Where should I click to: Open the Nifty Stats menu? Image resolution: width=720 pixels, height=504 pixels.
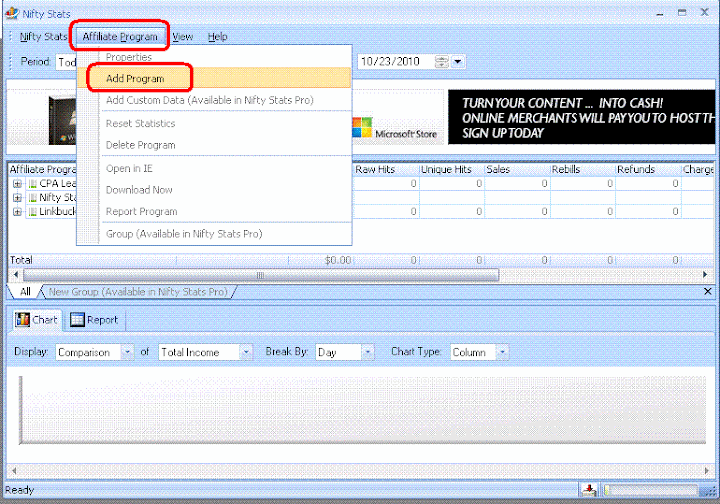(43, 37)
